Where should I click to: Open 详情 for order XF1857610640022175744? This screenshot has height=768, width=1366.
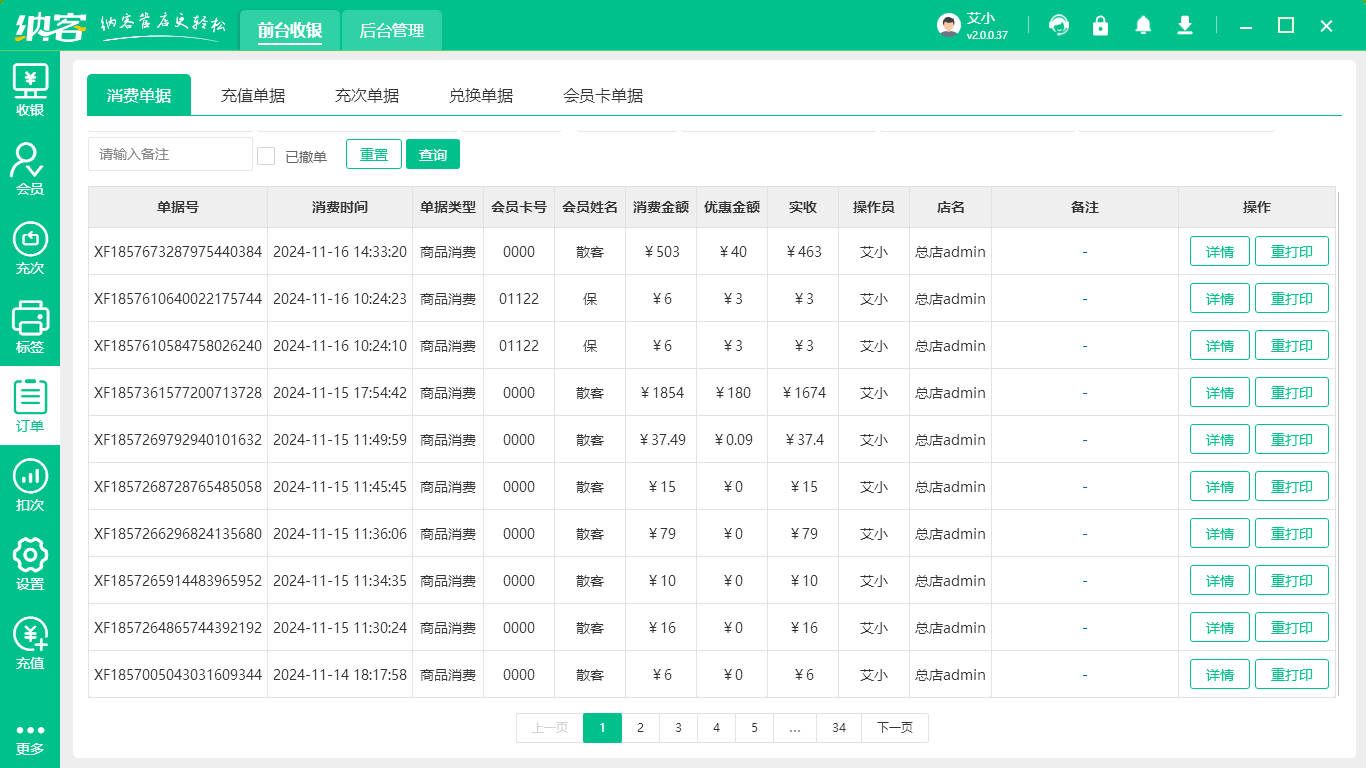point(1220,299)
